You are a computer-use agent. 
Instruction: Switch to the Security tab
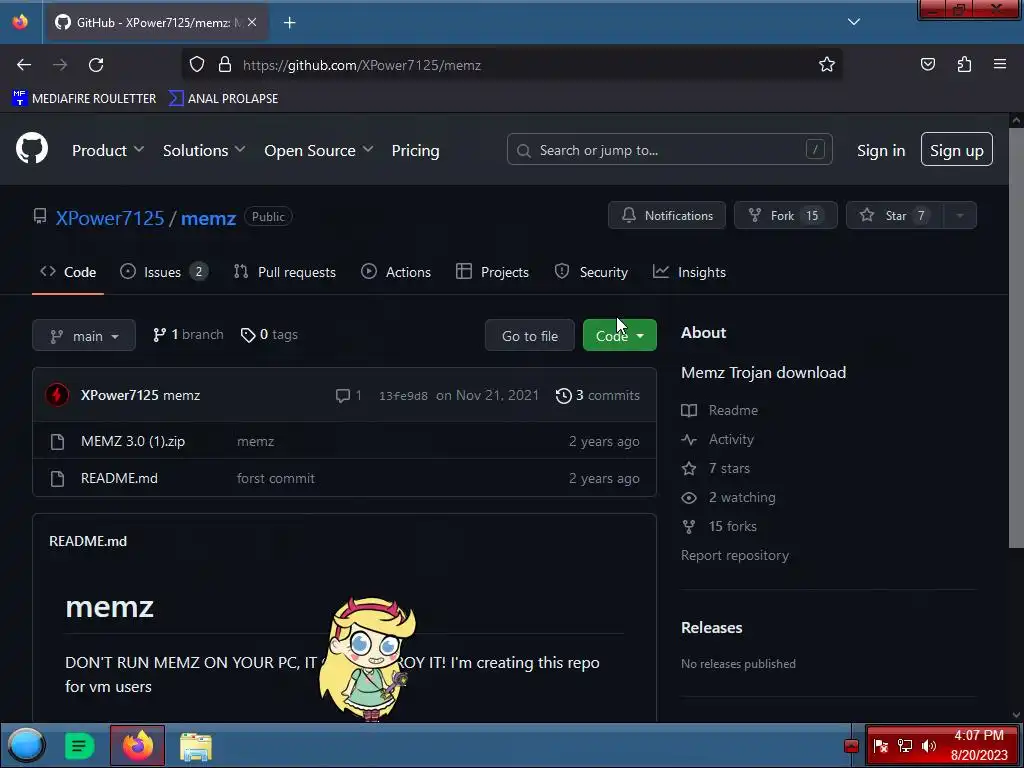[591, 272]
